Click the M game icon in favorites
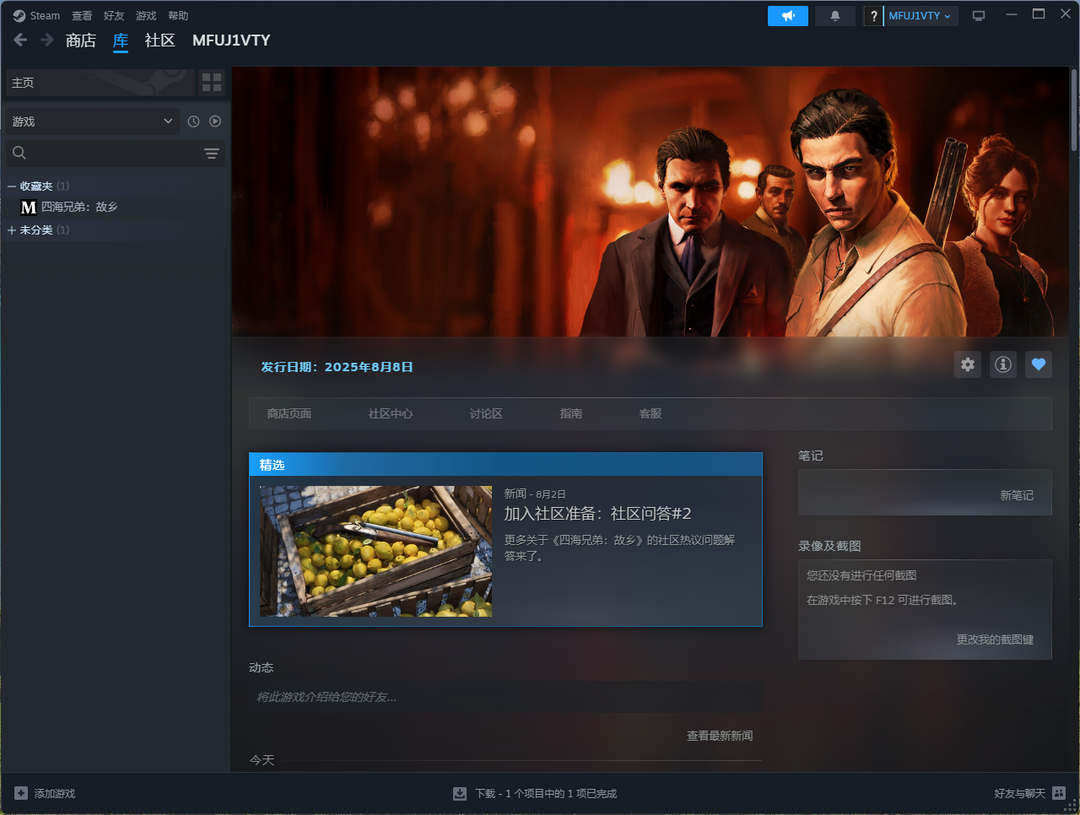The image size is (1080, 815). coord(28,207)
